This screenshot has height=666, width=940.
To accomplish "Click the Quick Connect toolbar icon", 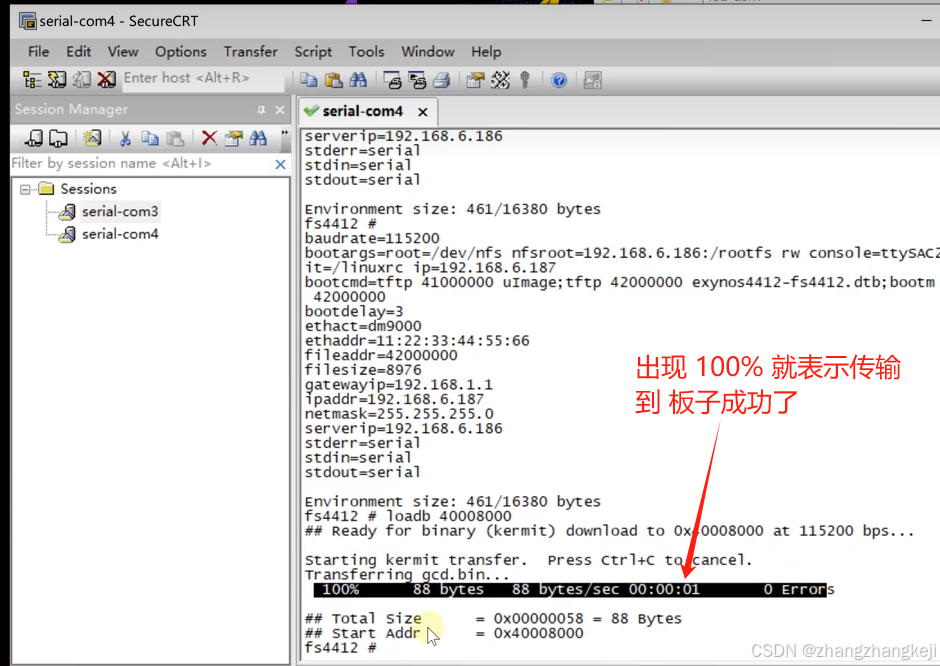I will (x=57, y=80).
